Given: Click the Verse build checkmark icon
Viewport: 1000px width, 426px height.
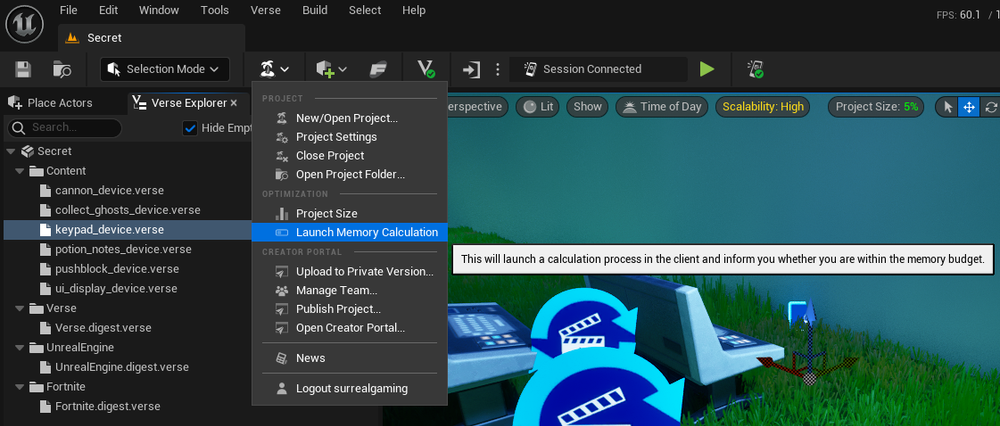Looking at the screenshot, I should click(x=425, y=69).
